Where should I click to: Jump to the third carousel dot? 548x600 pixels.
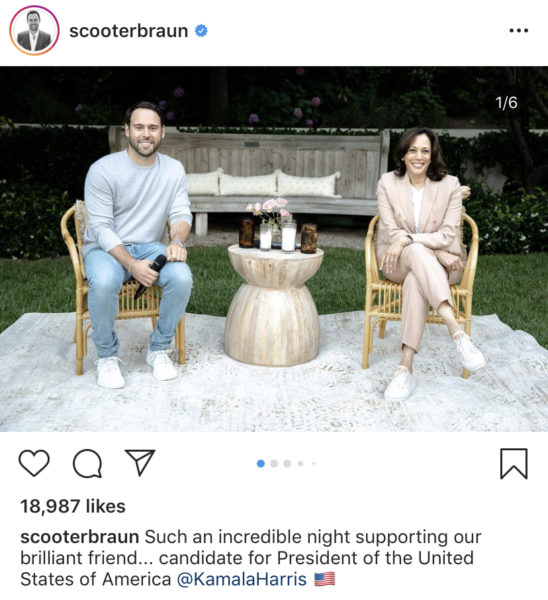pos(287,463)
